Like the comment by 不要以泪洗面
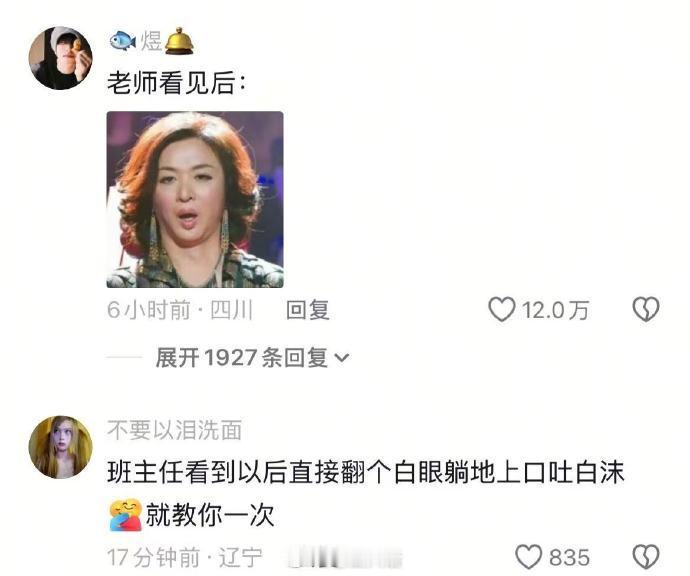The height and width of the screenshot is (576, 690). pyautogui.click(x=529, y=557)
